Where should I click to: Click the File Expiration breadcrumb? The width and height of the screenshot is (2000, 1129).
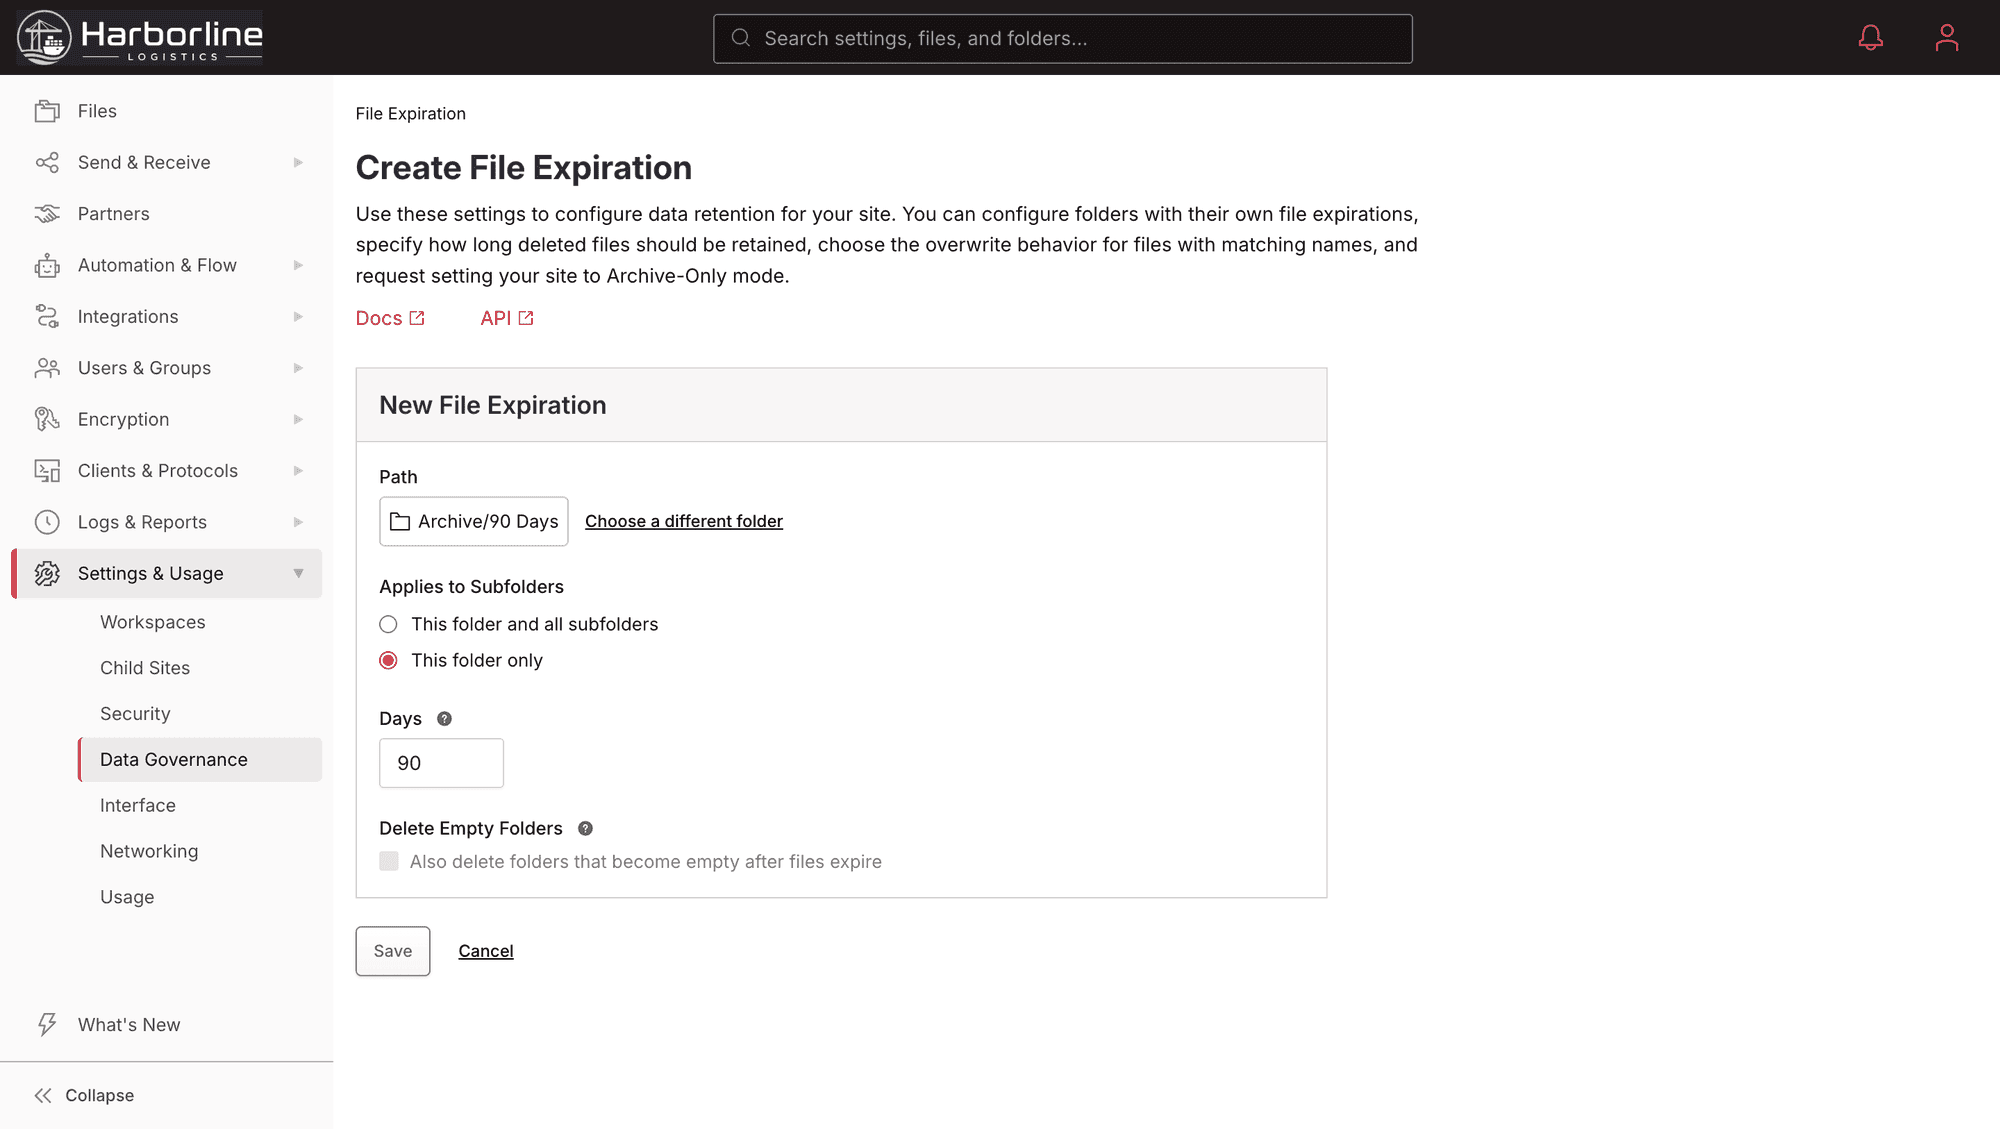(411, 114)
